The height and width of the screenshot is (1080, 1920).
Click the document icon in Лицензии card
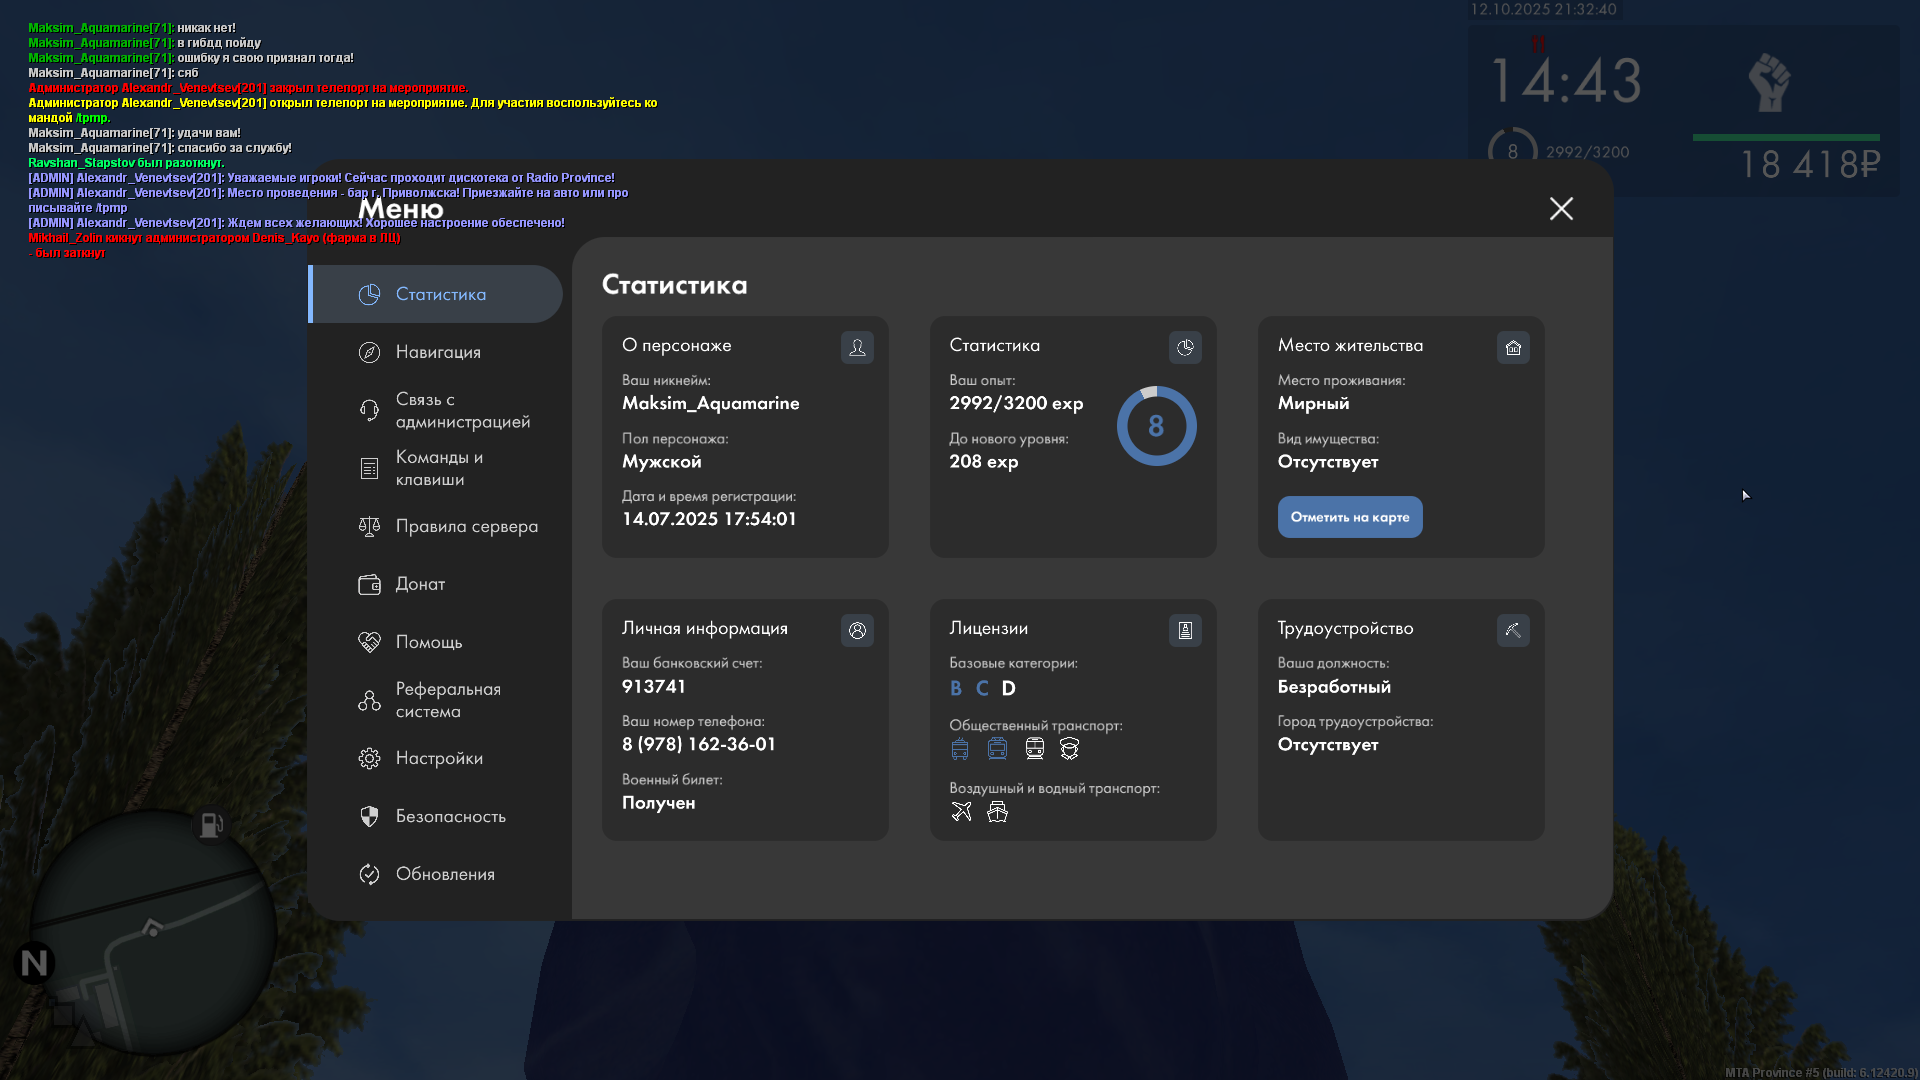[1185, 630]
